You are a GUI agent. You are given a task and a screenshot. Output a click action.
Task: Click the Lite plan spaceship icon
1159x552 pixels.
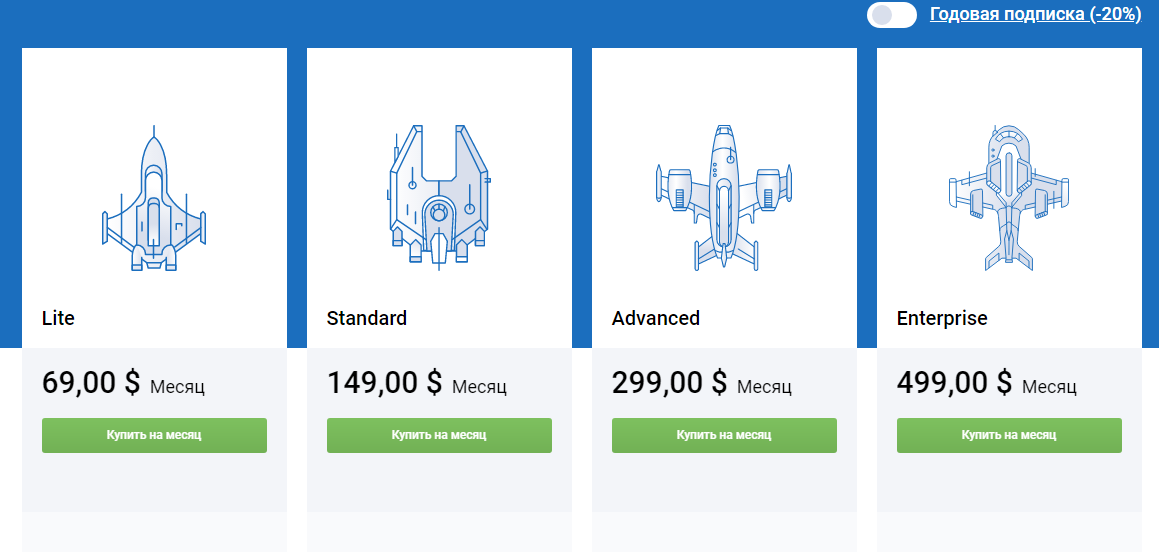click(x=154, y=198)
